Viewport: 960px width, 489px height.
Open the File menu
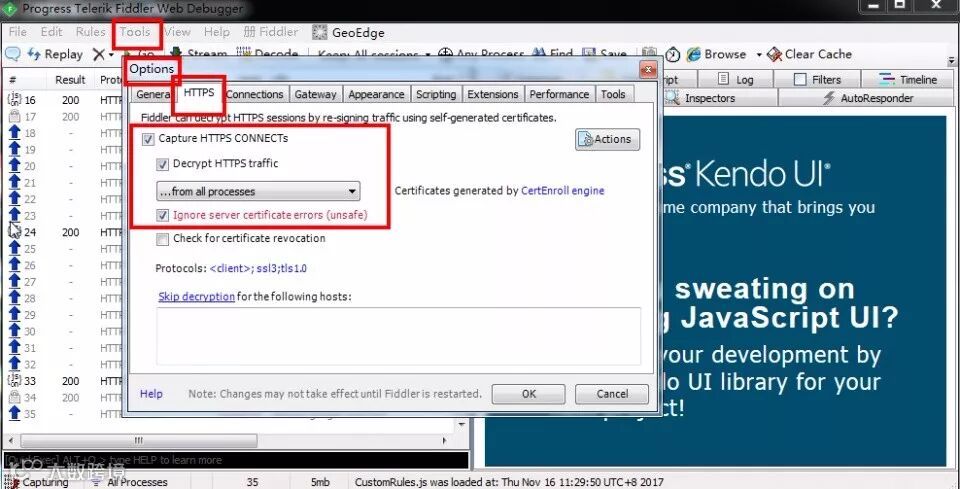18,32
